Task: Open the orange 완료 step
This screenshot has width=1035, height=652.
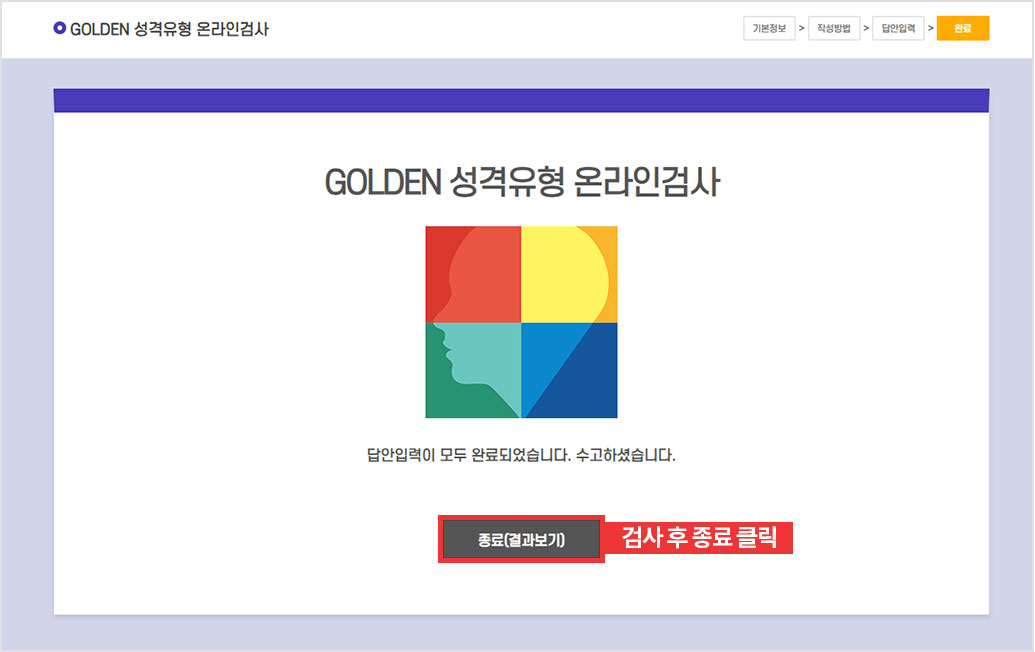Action: 962,28
